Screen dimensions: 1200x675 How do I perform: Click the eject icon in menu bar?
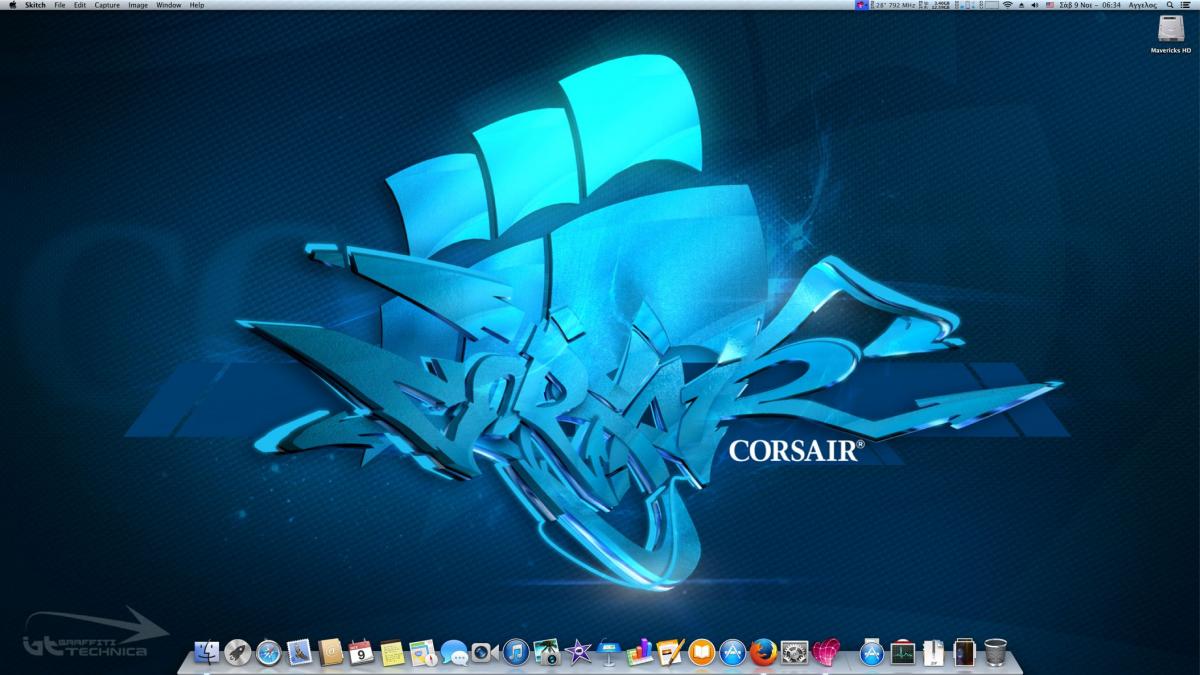[1022, 5]
